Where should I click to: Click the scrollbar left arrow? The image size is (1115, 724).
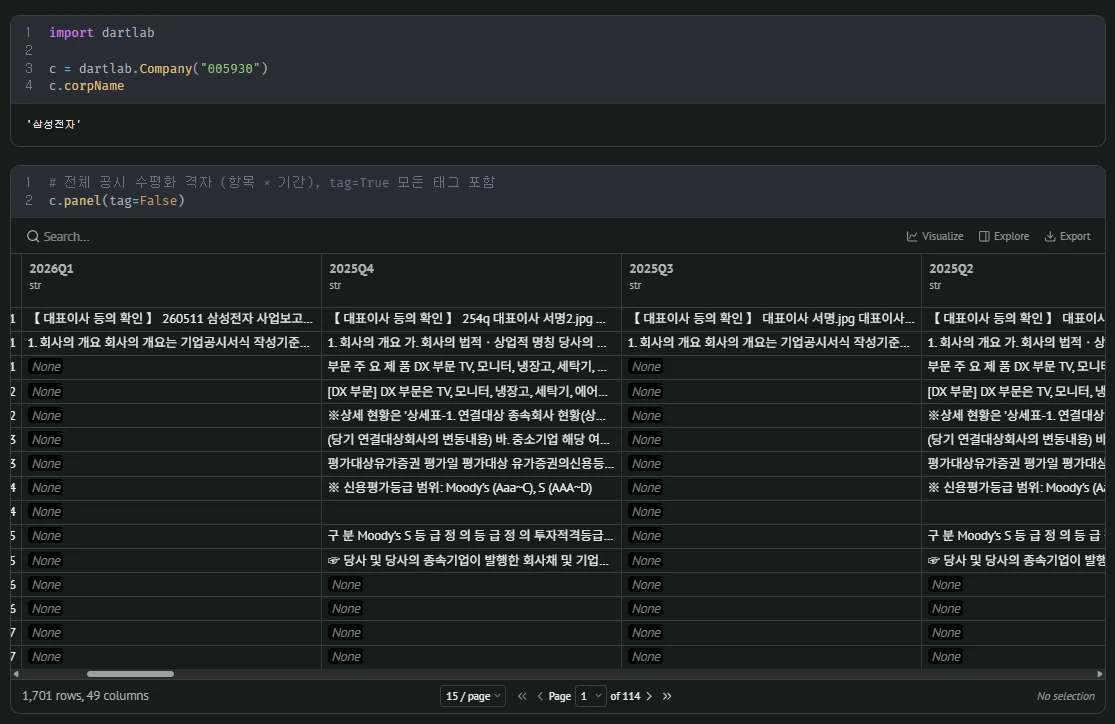pyautogui.click(x=16, y=674)
